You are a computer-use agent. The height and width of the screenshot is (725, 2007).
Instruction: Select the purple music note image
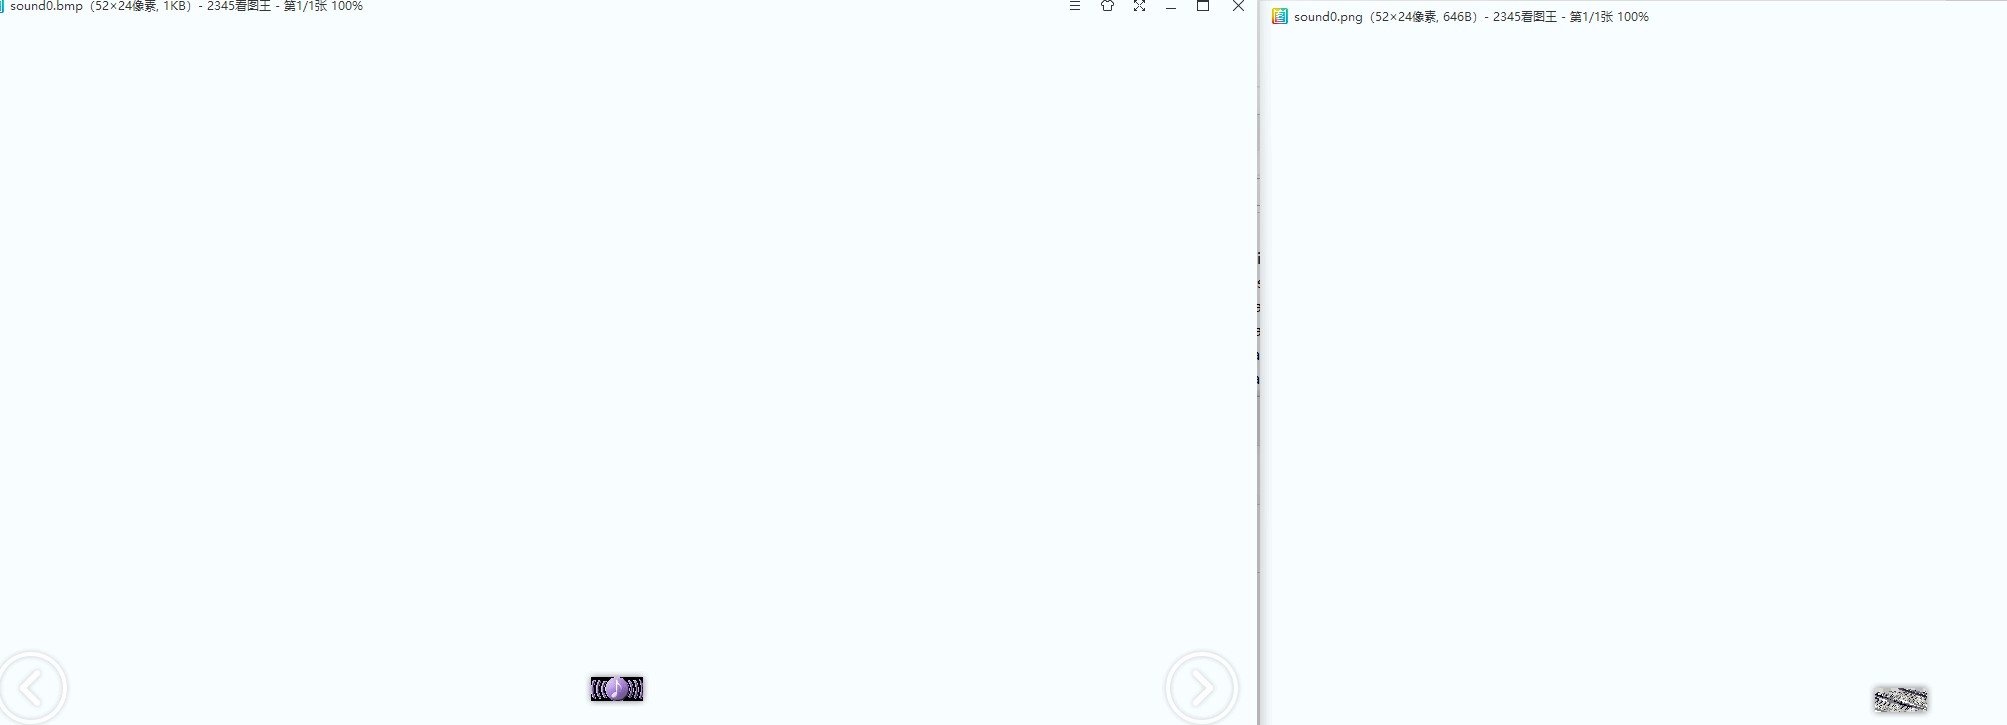616,688
